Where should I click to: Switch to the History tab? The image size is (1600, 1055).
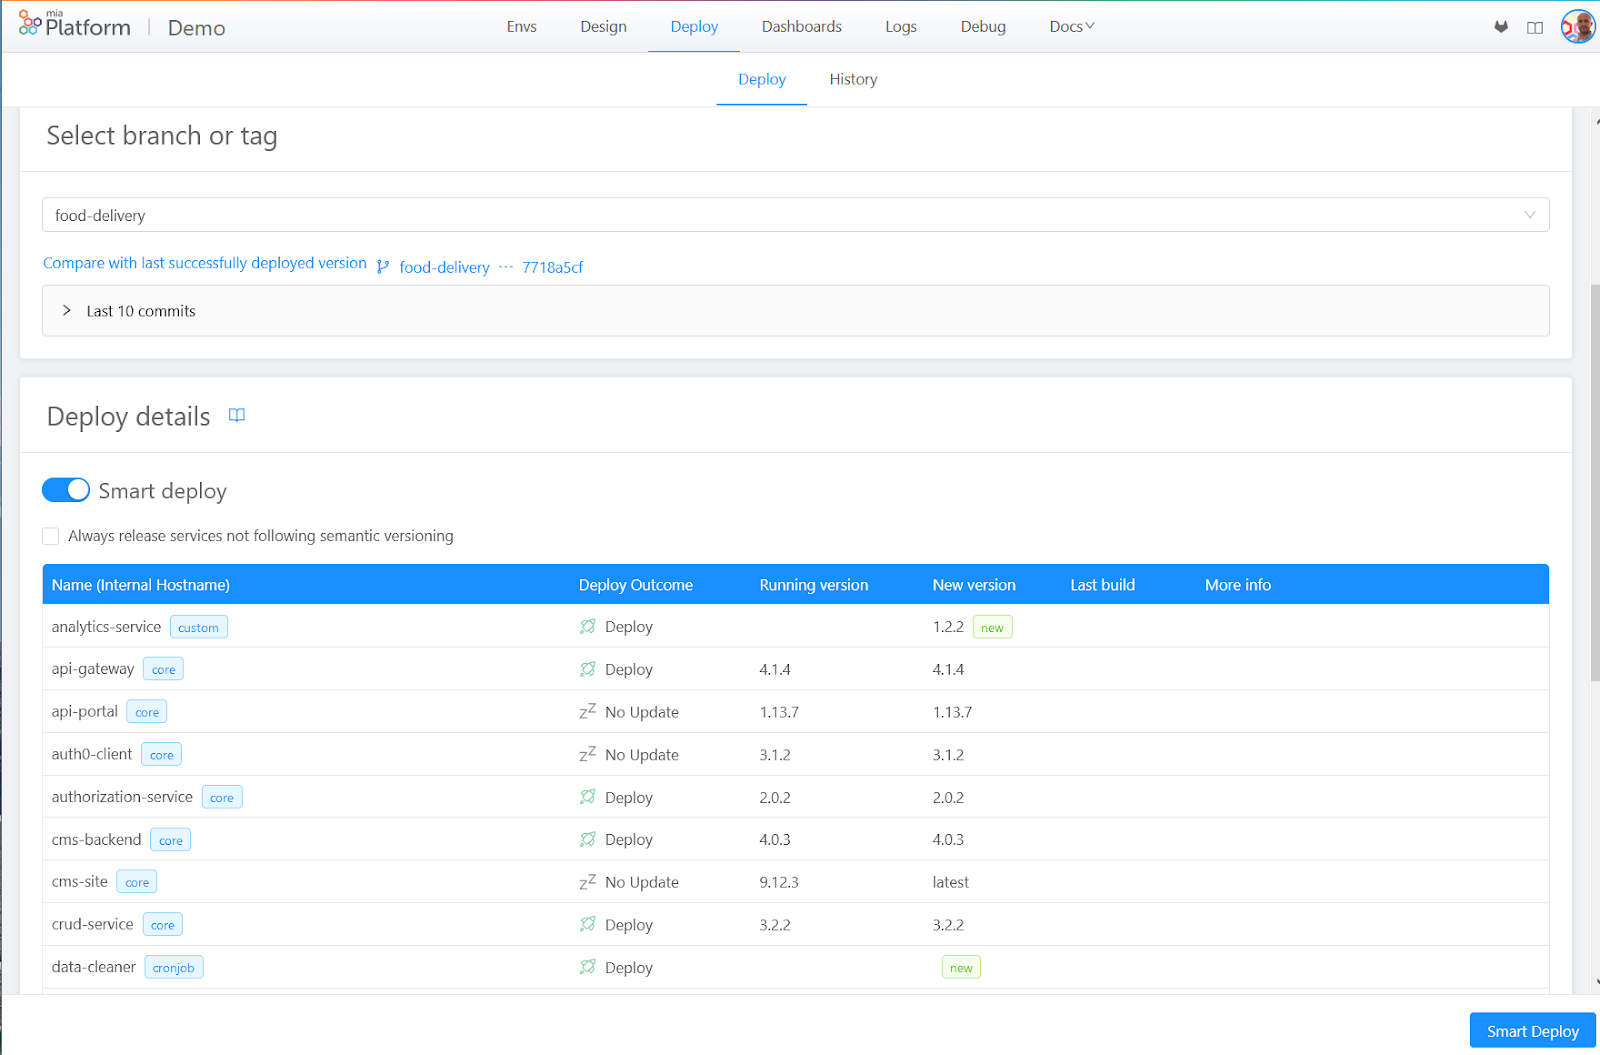(x=852, y=79)
